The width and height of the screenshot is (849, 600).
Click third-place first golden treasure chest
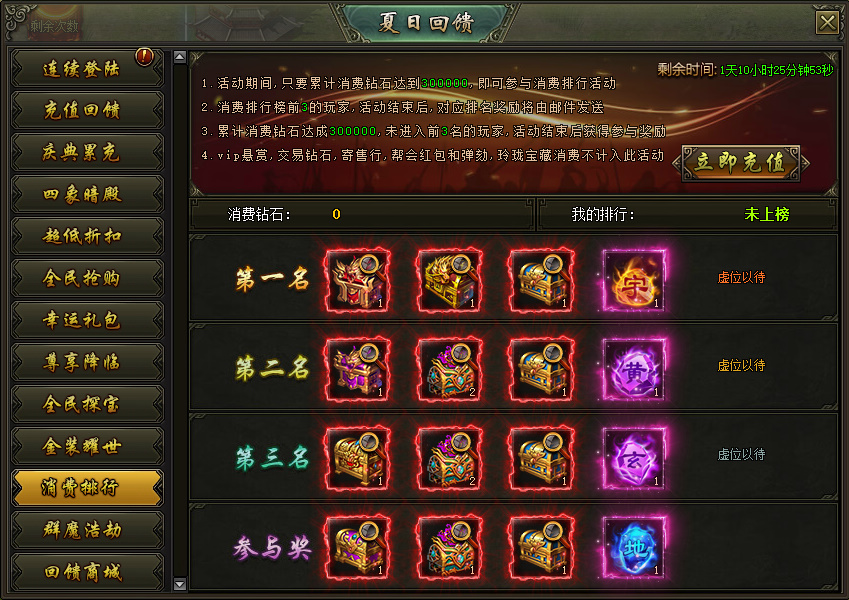click(x=358, y=459)
